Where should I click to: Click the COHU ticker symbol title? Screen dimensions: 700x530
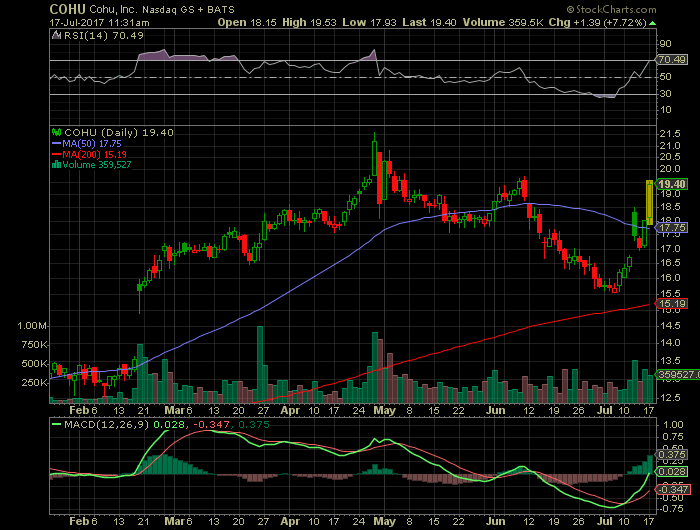click(67, 9)
